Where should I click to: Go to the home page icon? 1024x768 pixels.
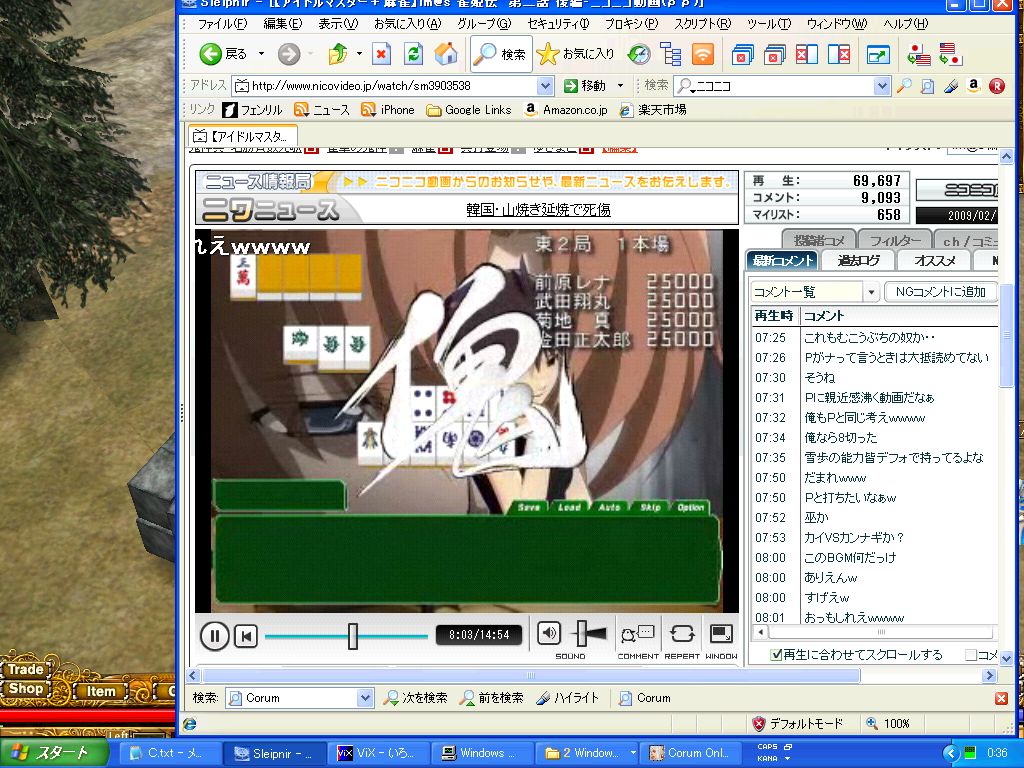point(446,54)
